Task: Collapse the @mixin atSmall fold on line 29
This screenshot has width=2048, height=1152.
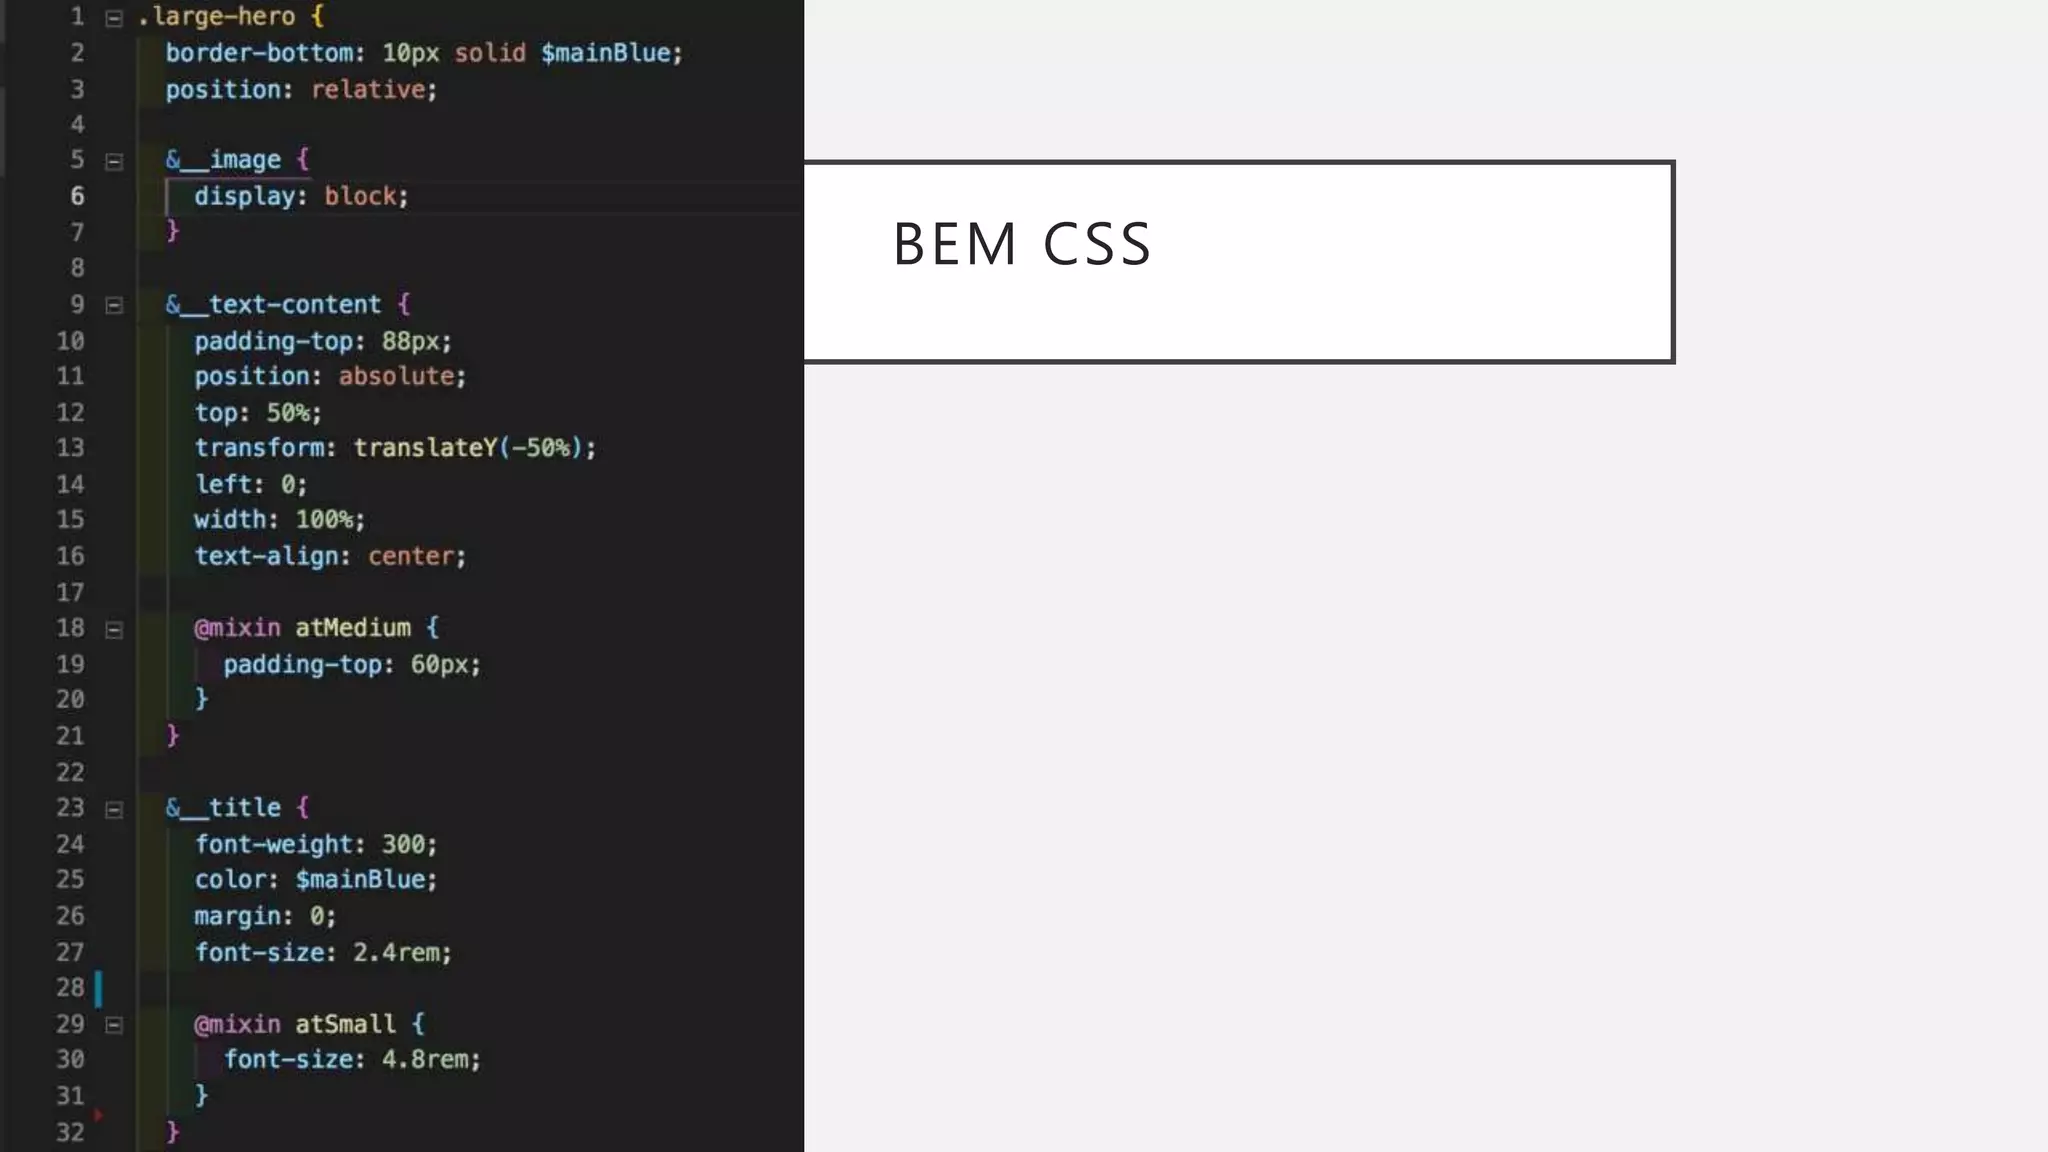Action: pyautogui.click(x=114, y=1025)
